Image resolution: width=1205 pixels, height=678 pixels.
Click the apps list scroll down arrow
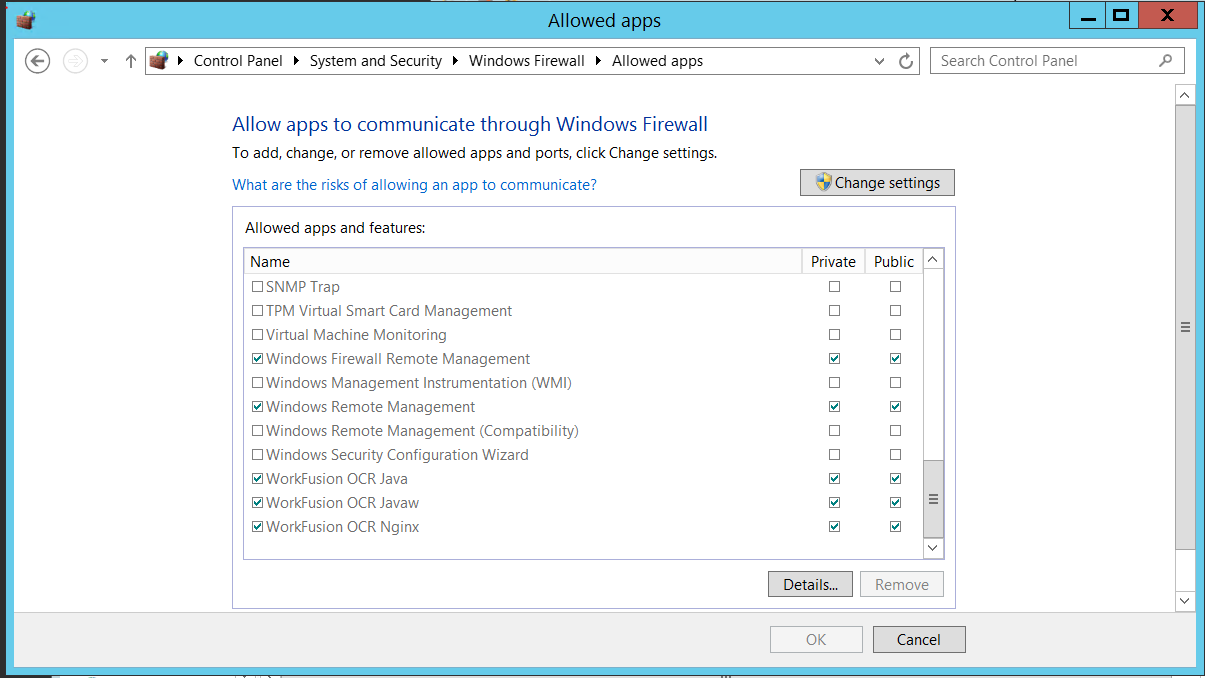(x=933, y=548)
